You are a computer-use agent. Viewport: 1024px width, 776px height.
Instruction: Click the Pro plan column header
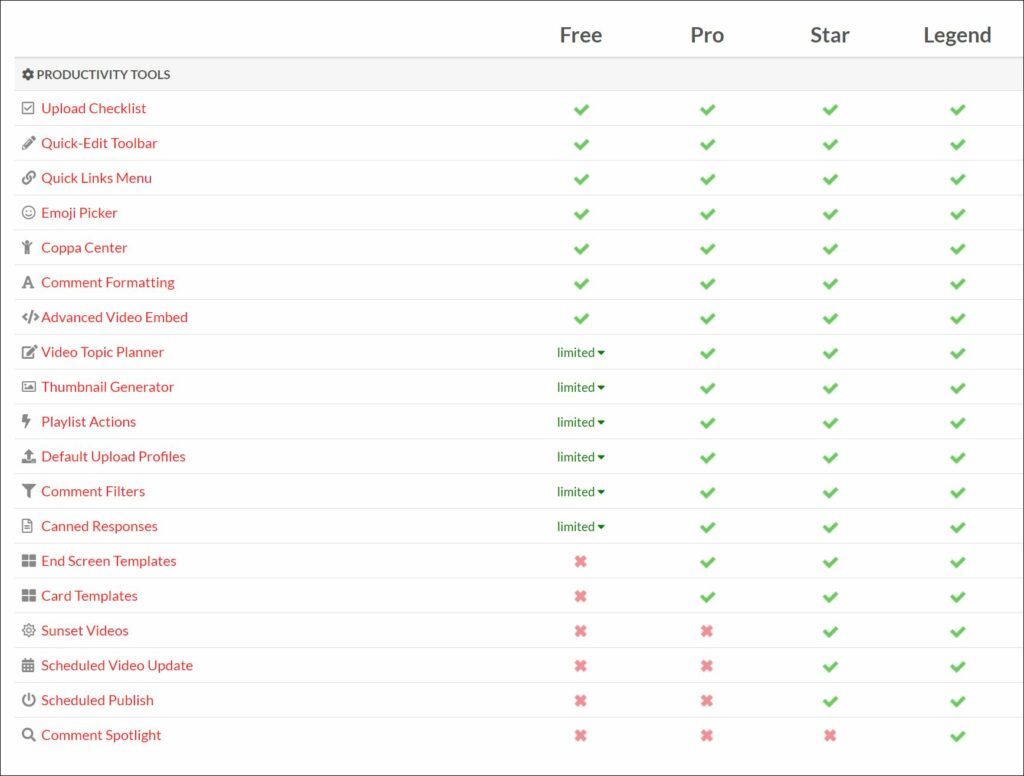coord(707,35)
